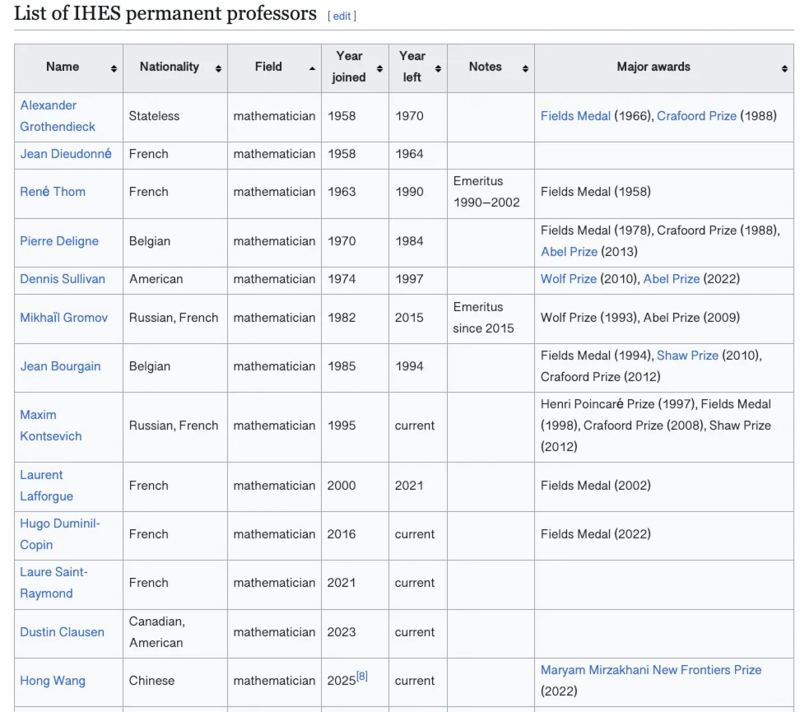
Task: Sort the table by Notes column
Action: (x=526, y=69)
